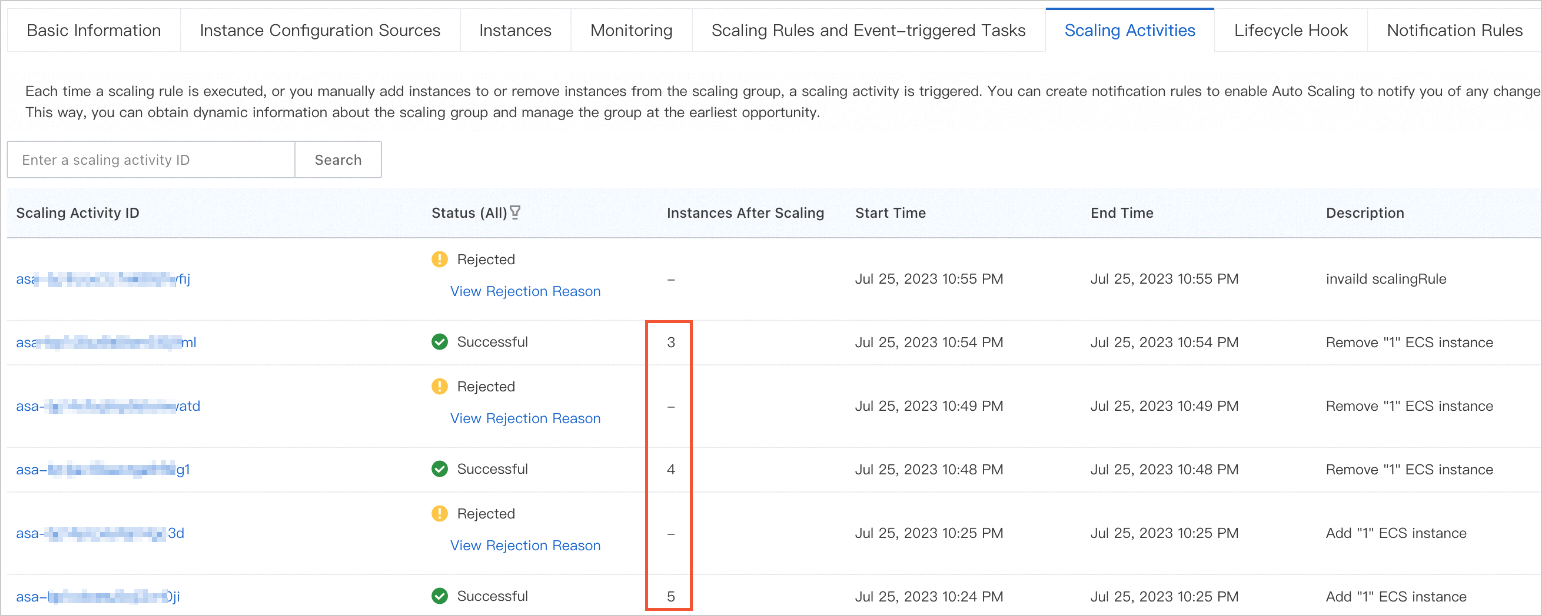View Rejection Reason for 10:55 PM activity
This screenshot has width=1542, height=616.
[x=525, y=291]
